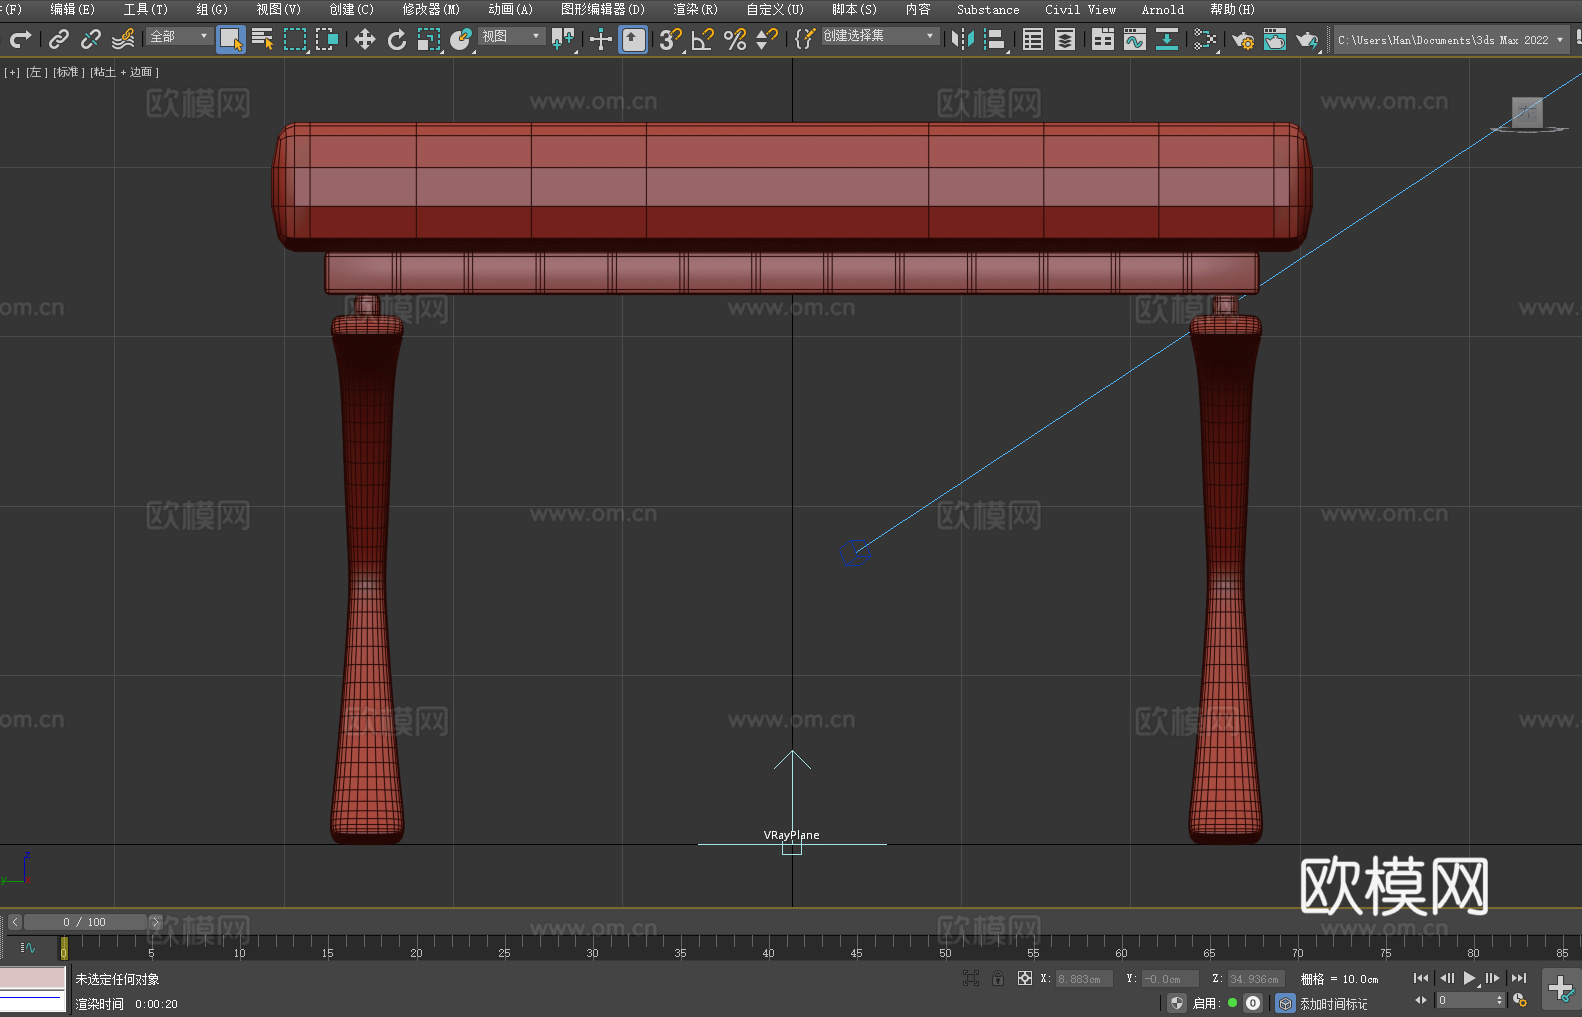Open the 修改器(M) menu
This screenshot has width=1582, height=1017.
pos(431,9)
